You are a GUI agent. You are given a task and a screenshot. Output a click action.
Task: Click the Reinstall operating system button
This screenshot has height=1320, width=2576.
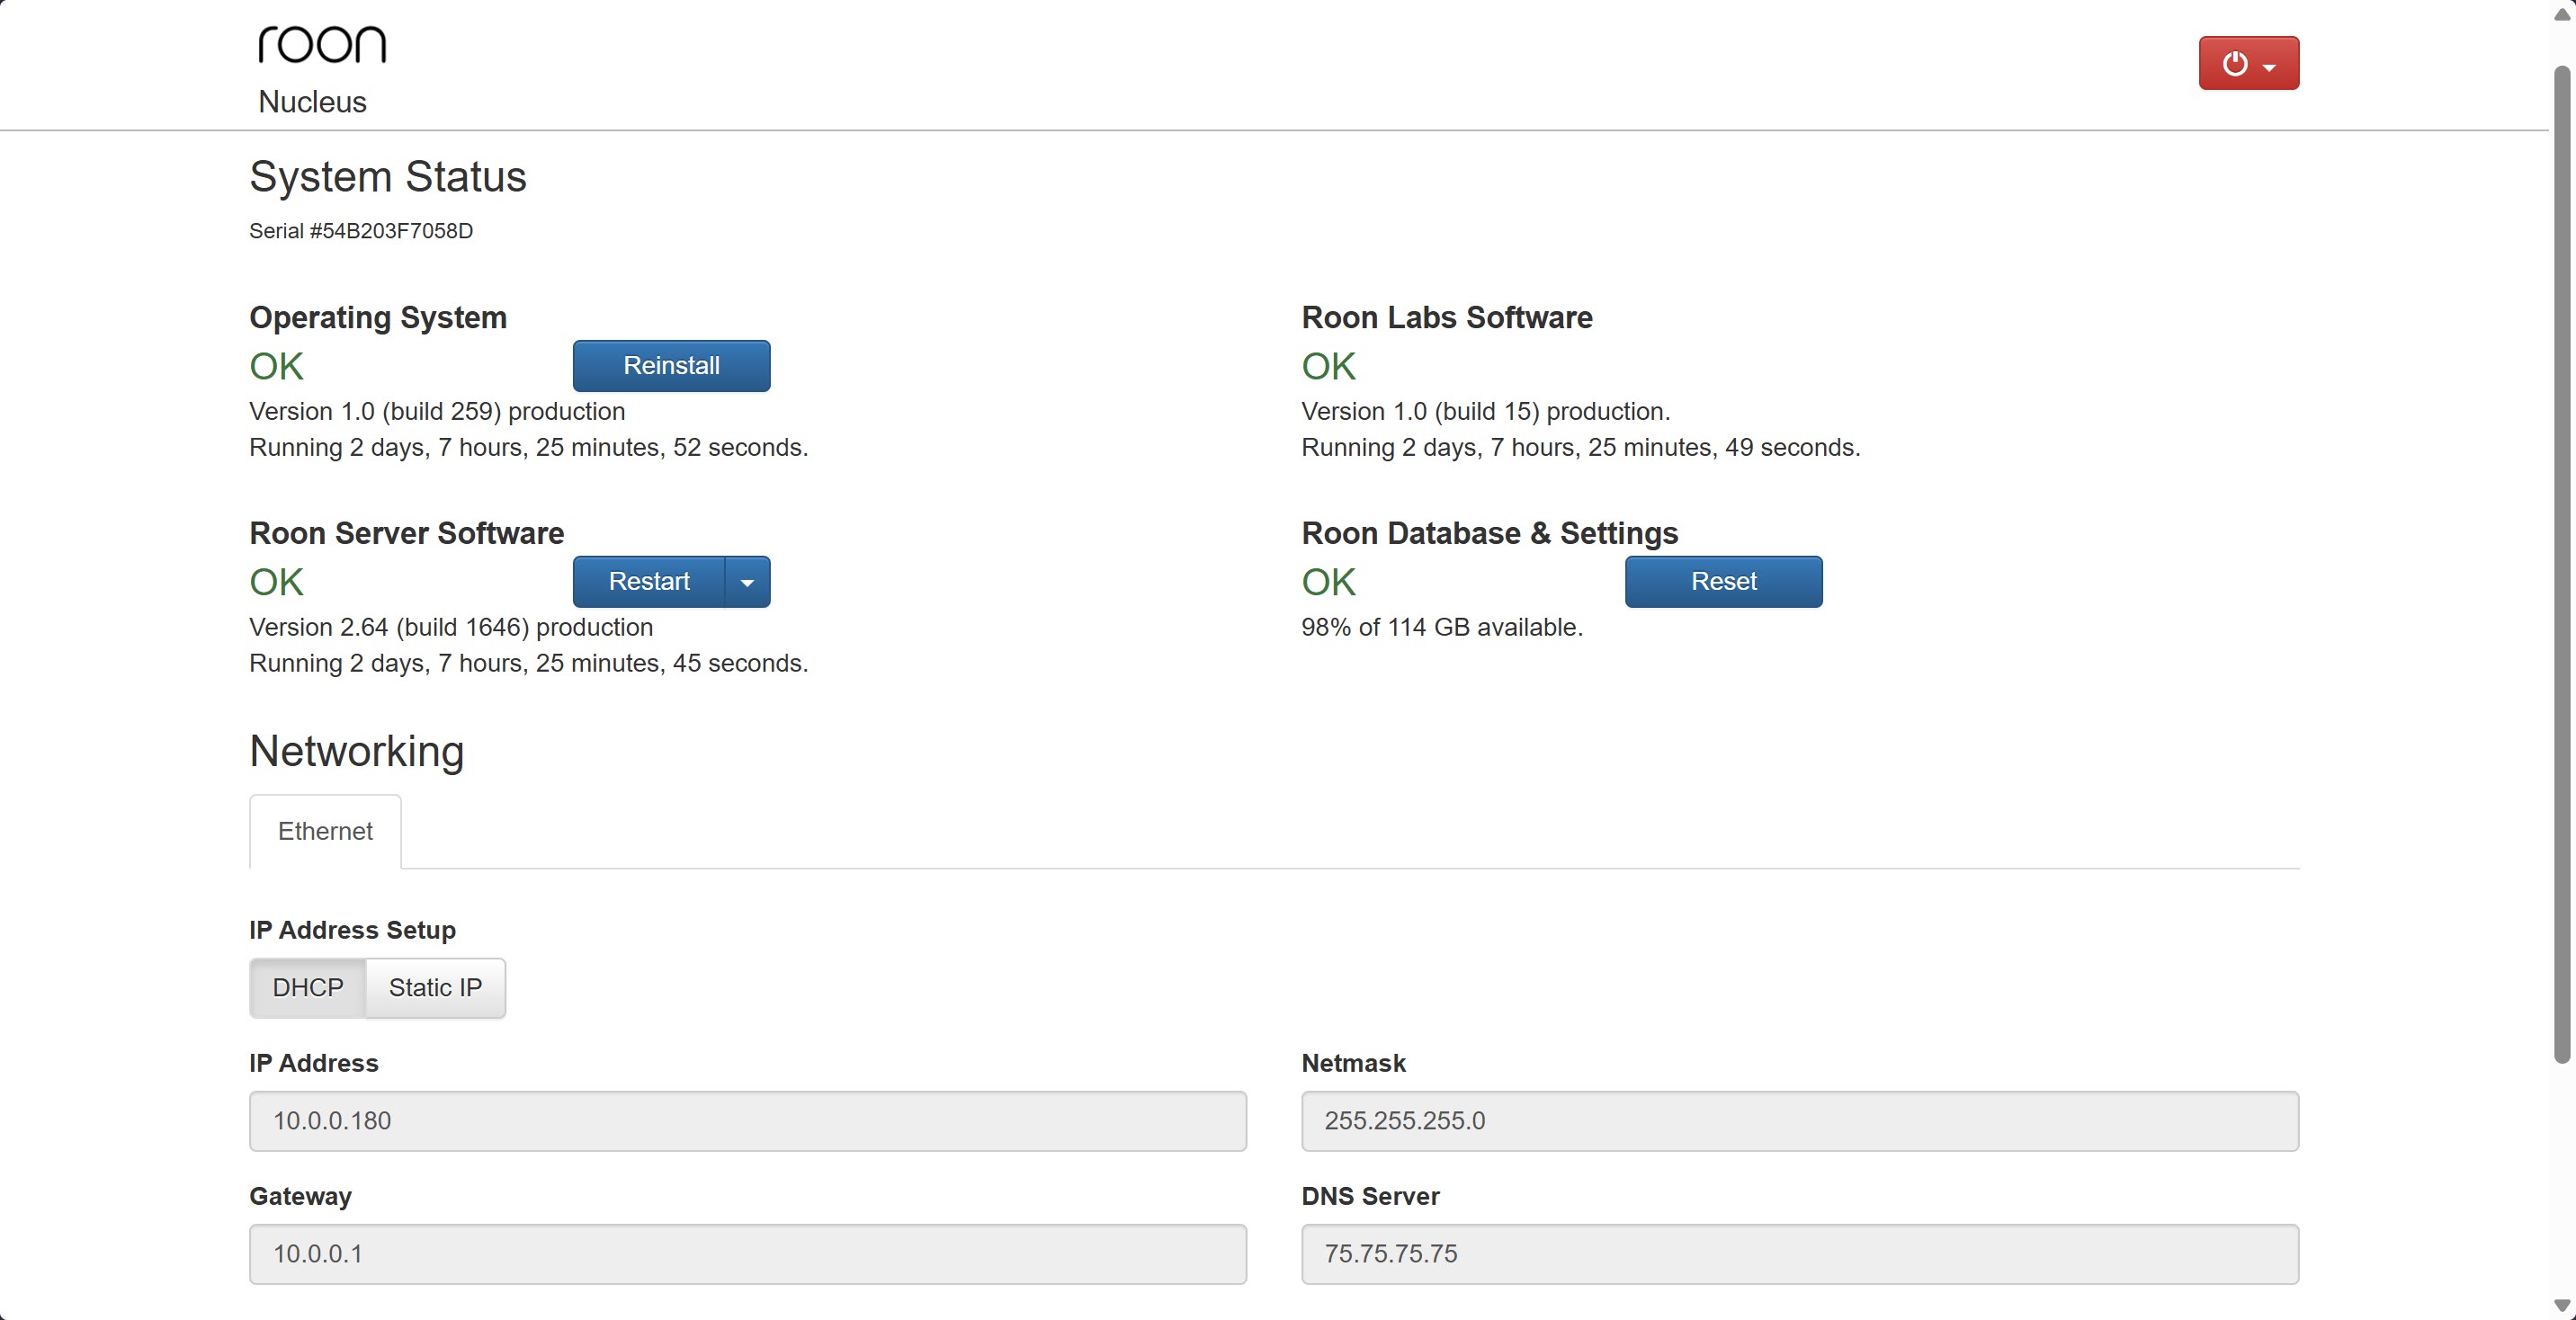(x=671, y=366)
